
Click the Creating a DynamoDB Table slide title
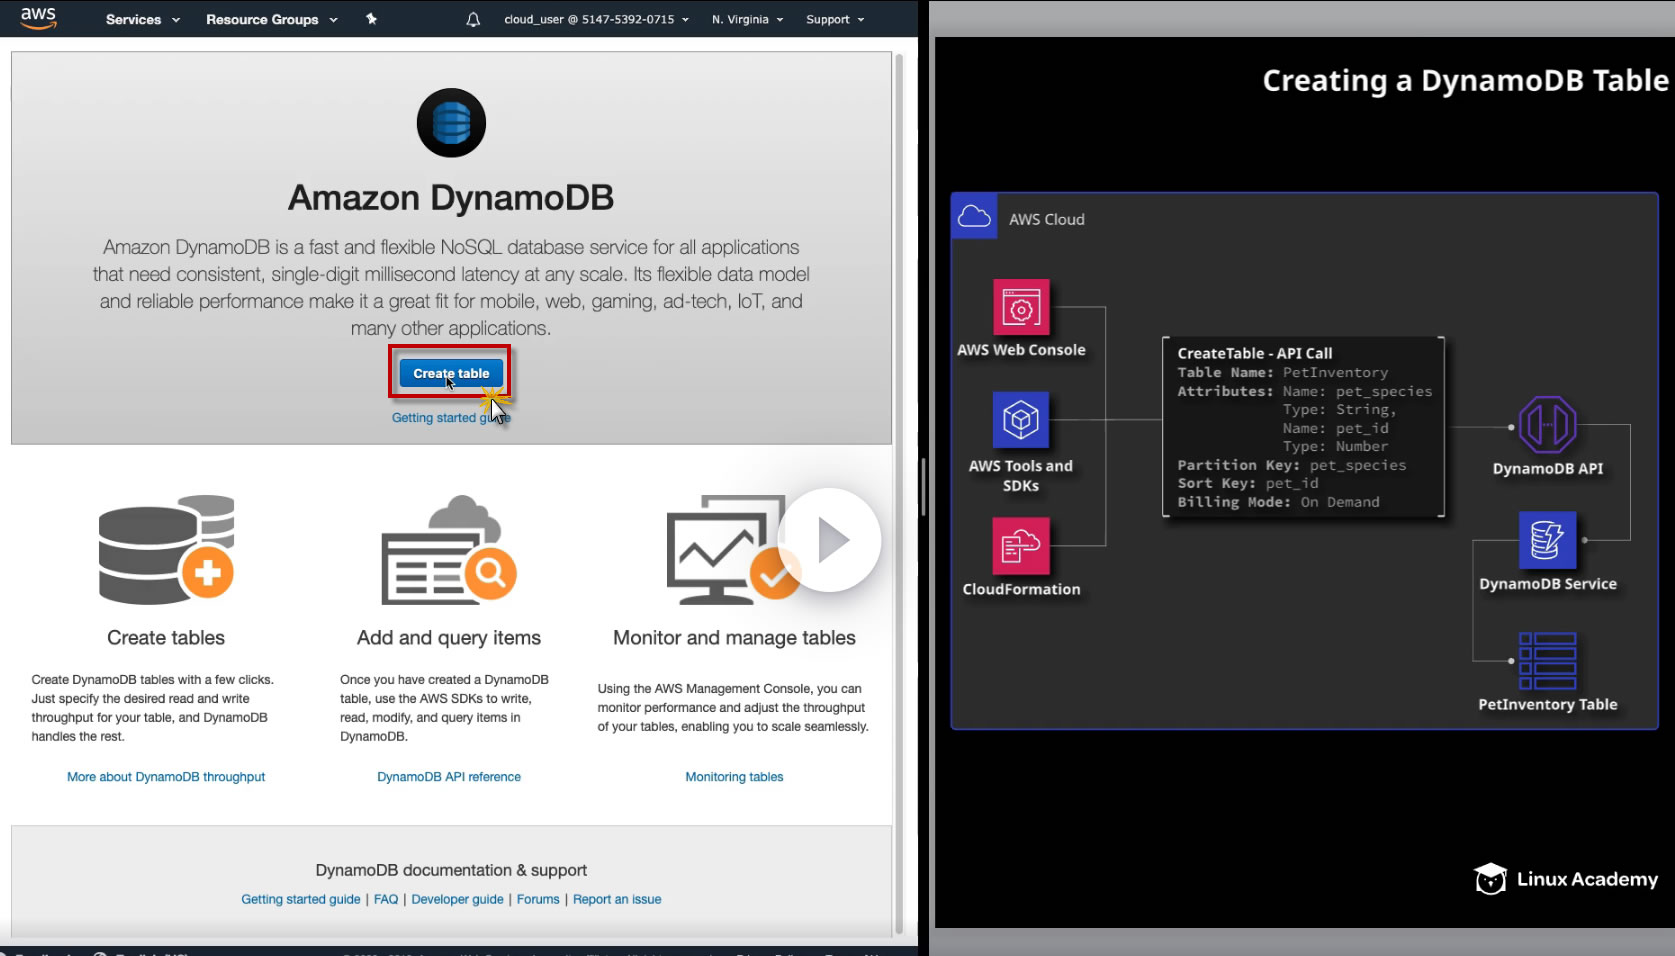1465,80
